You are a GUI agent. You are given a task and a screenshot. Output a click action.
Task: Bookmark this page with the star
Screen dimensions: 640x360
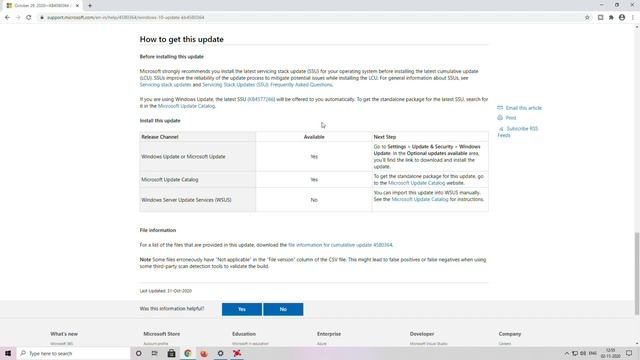(587, 18)
